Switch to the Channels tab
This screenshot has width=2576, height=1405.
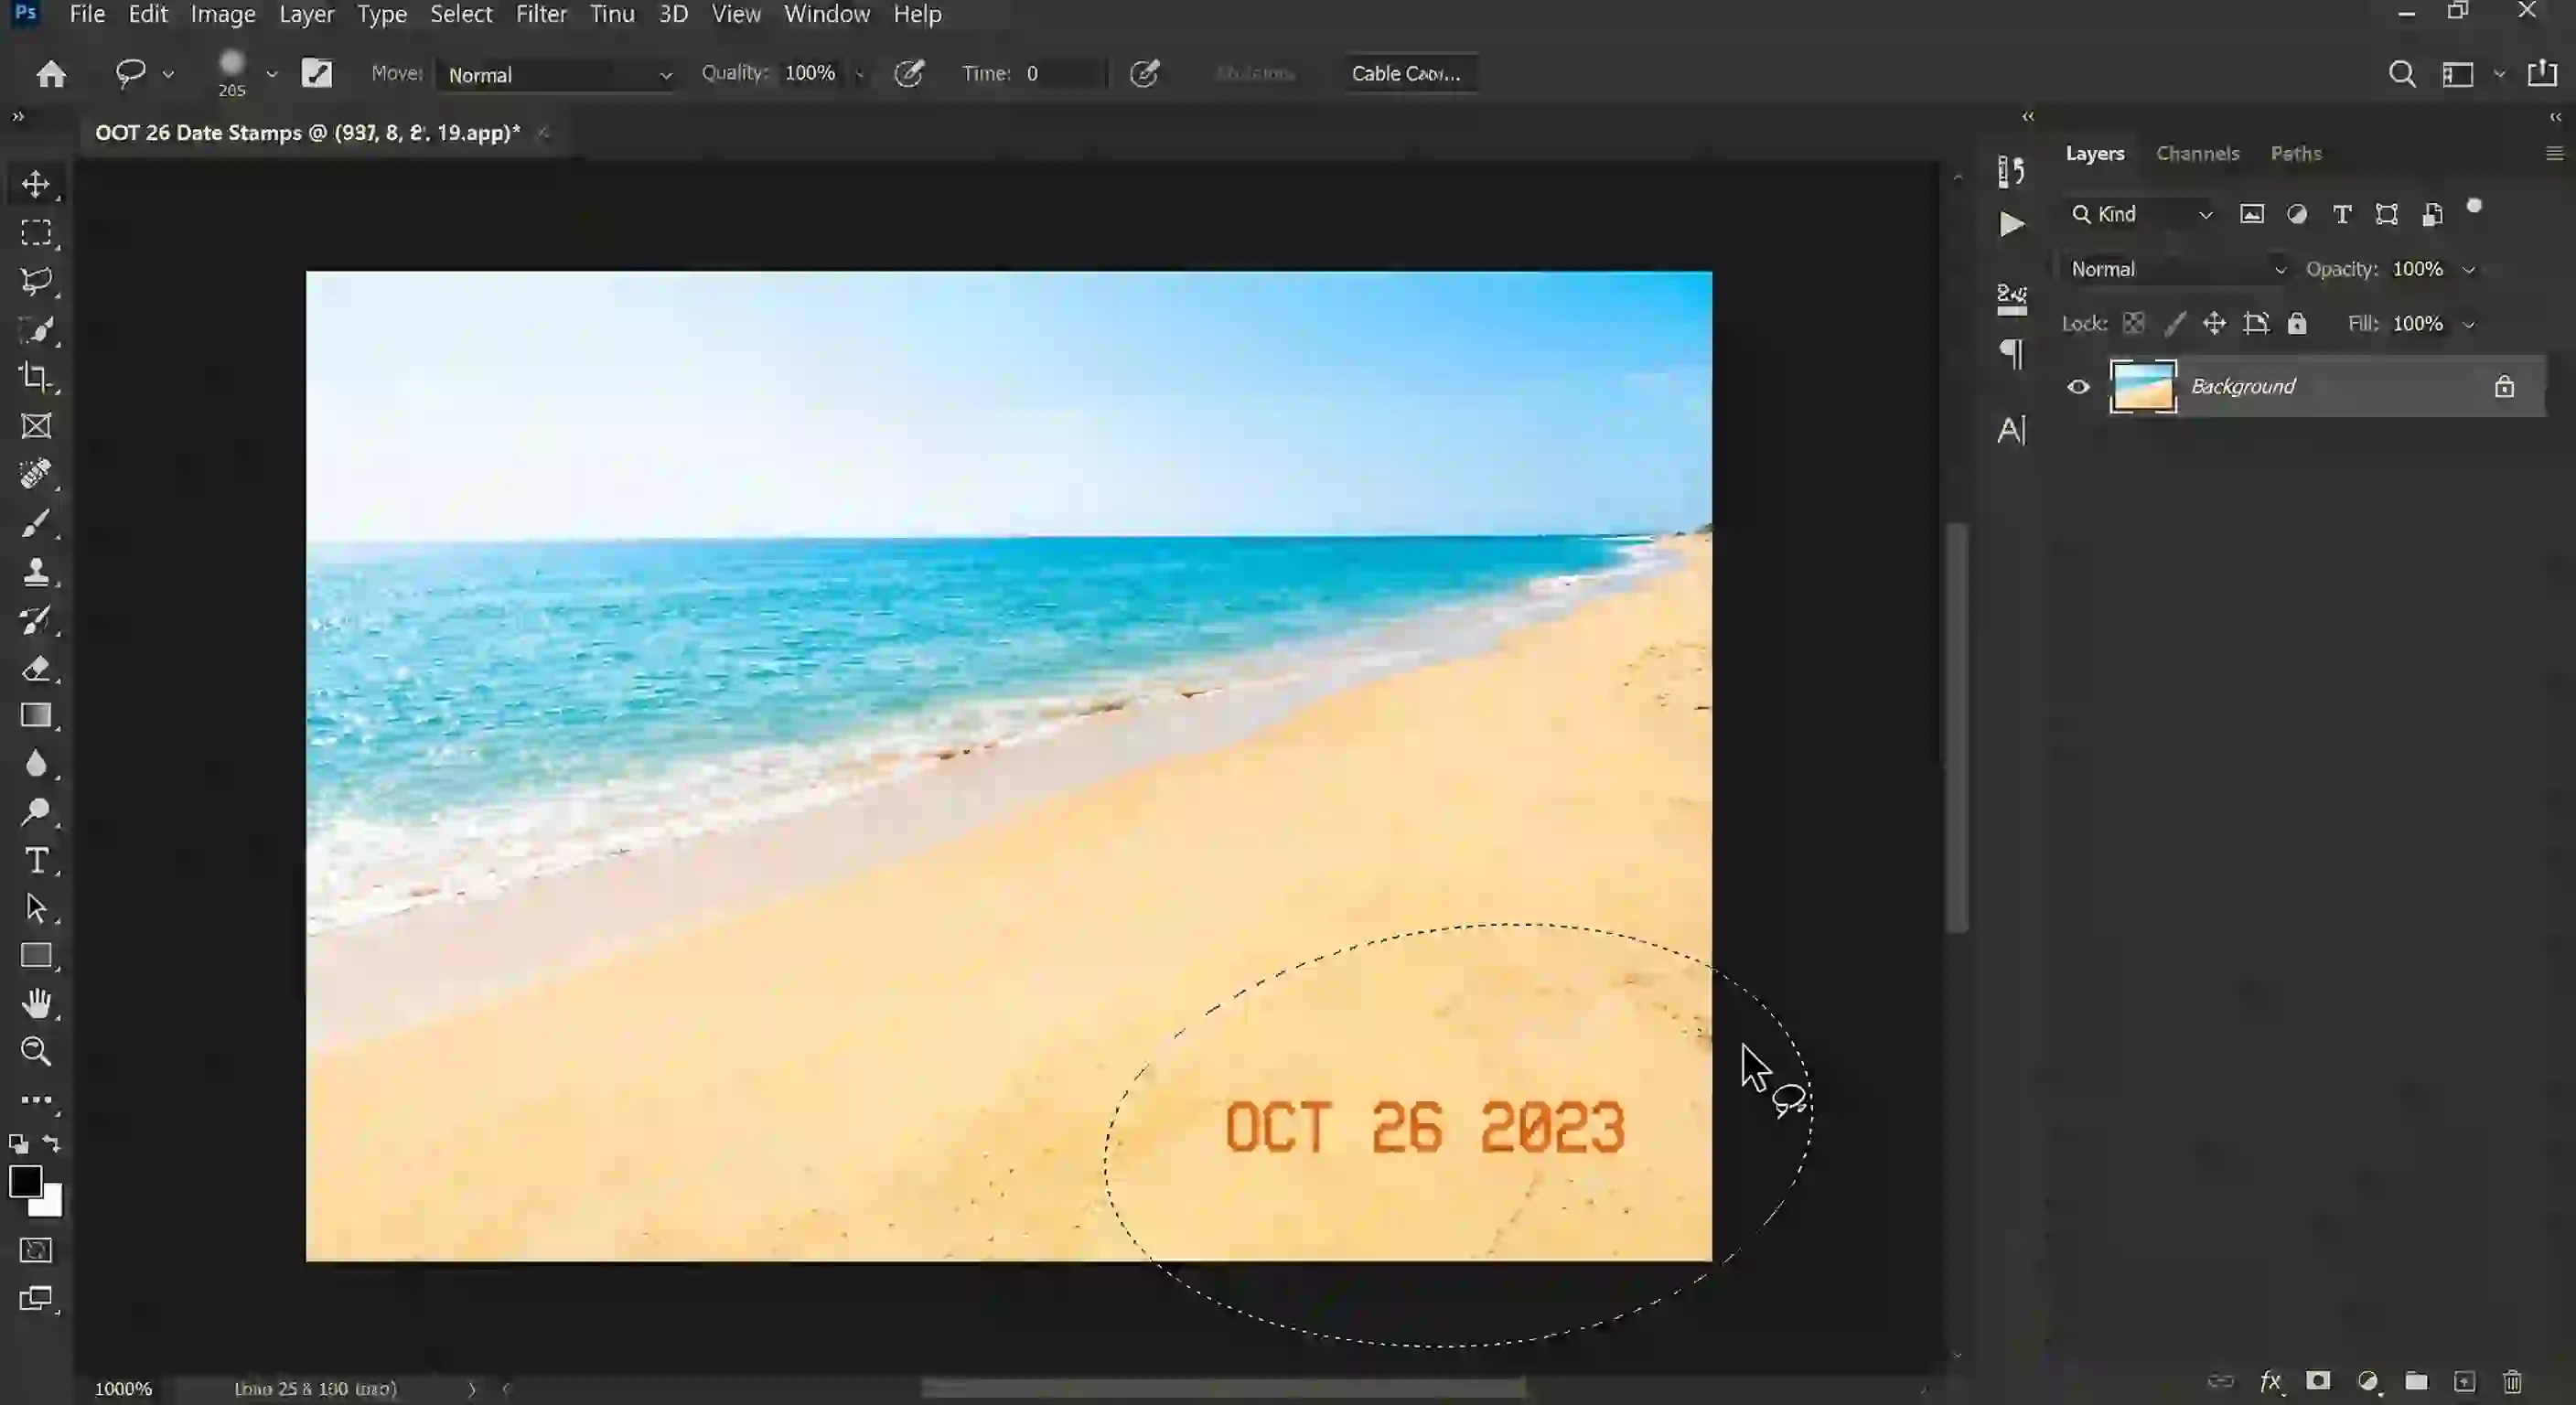point(2197,153)
